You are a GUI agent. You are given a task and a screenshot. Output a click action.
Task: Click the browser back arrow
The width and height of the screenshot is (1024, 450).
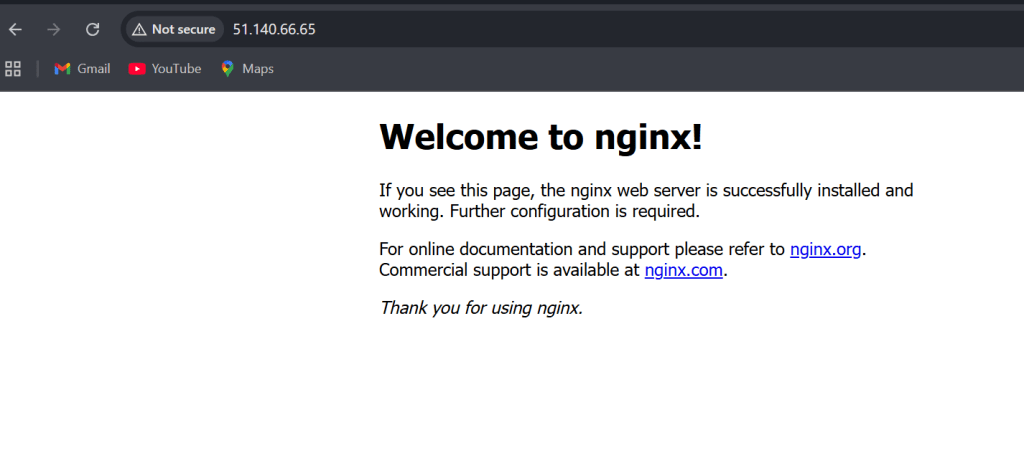(15, 29)
